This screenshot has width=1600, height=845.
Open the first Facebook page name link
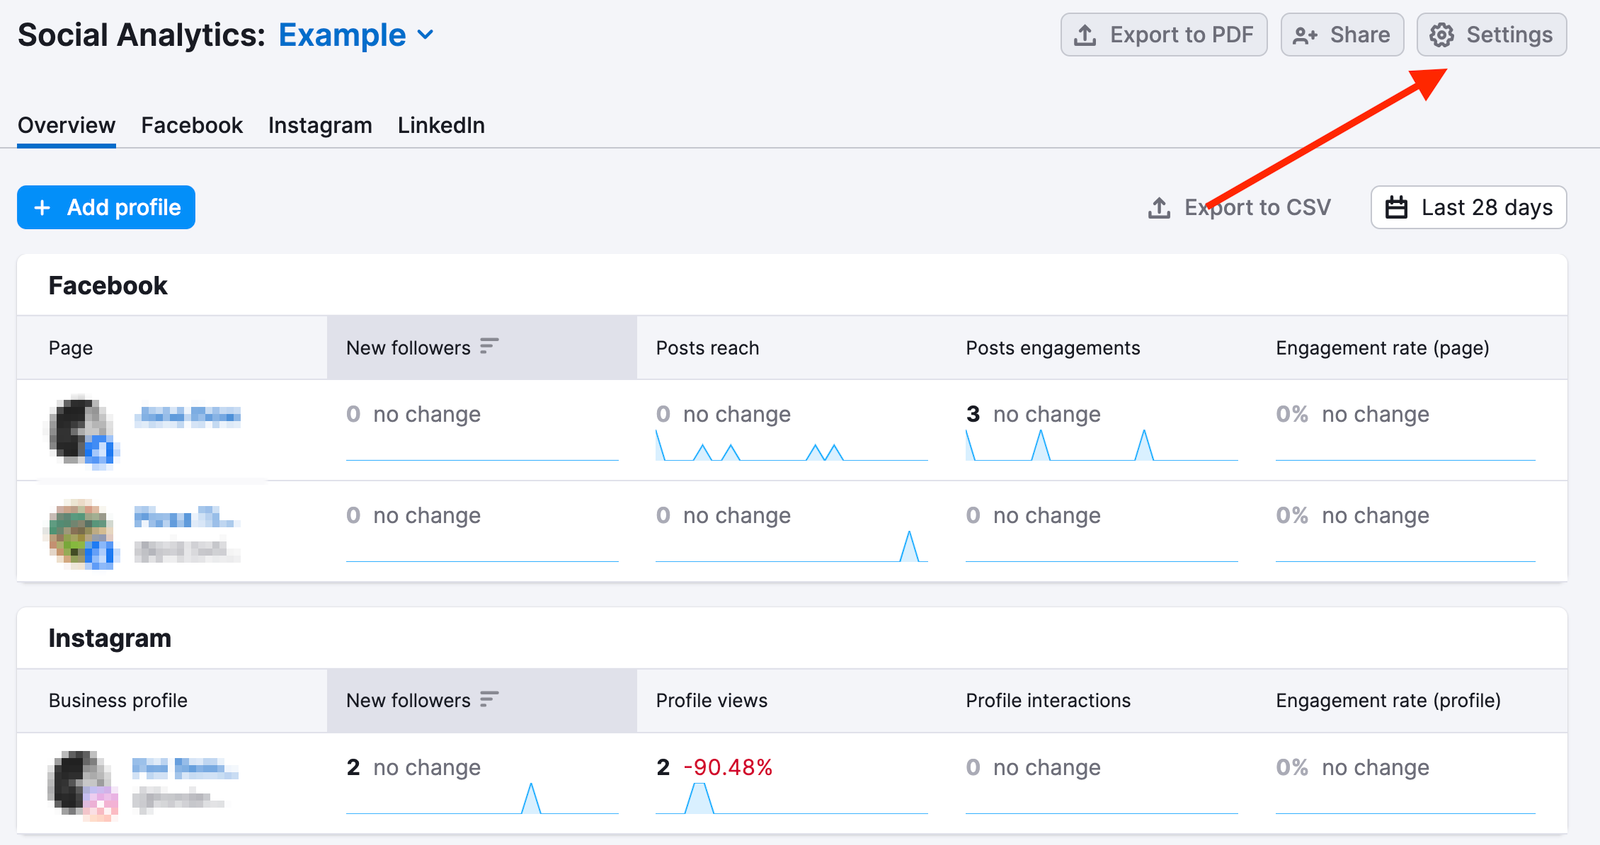[x=188, y=416]
